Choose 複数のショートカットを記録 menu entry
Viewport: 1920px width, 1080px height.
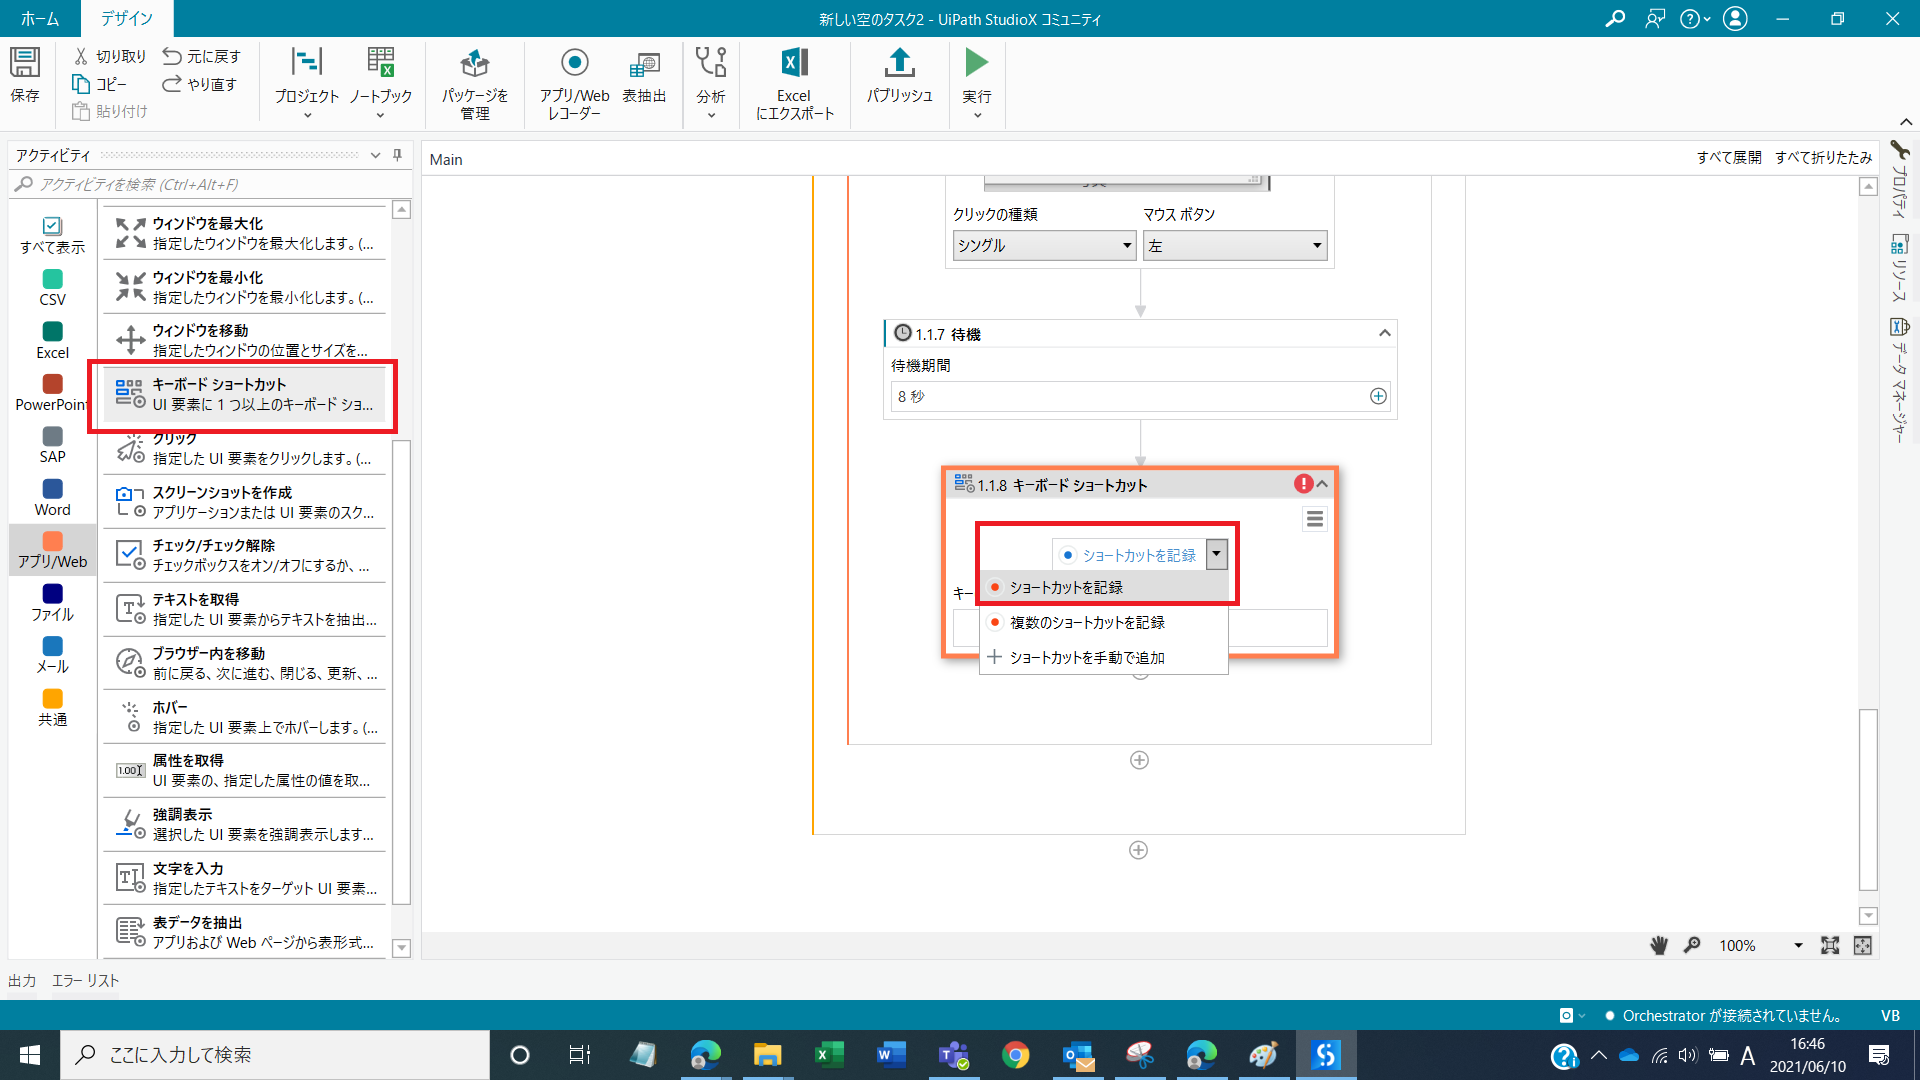coord(1087,623)
